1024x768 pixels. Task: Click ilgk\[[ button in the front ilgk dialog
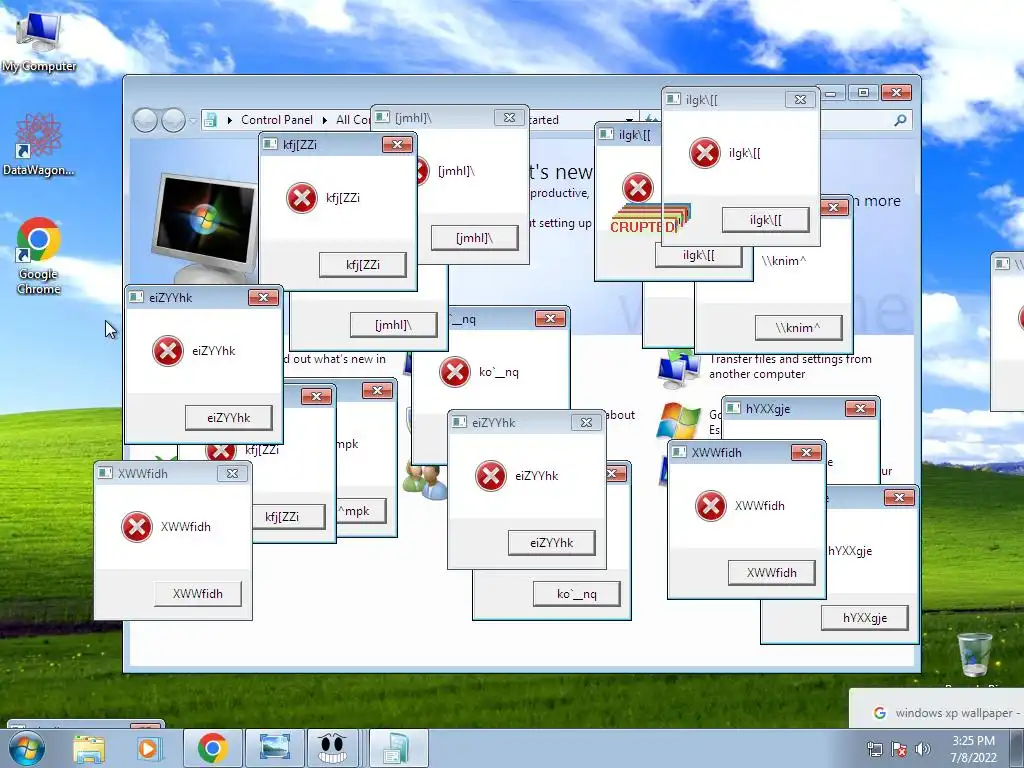(765, 220)
